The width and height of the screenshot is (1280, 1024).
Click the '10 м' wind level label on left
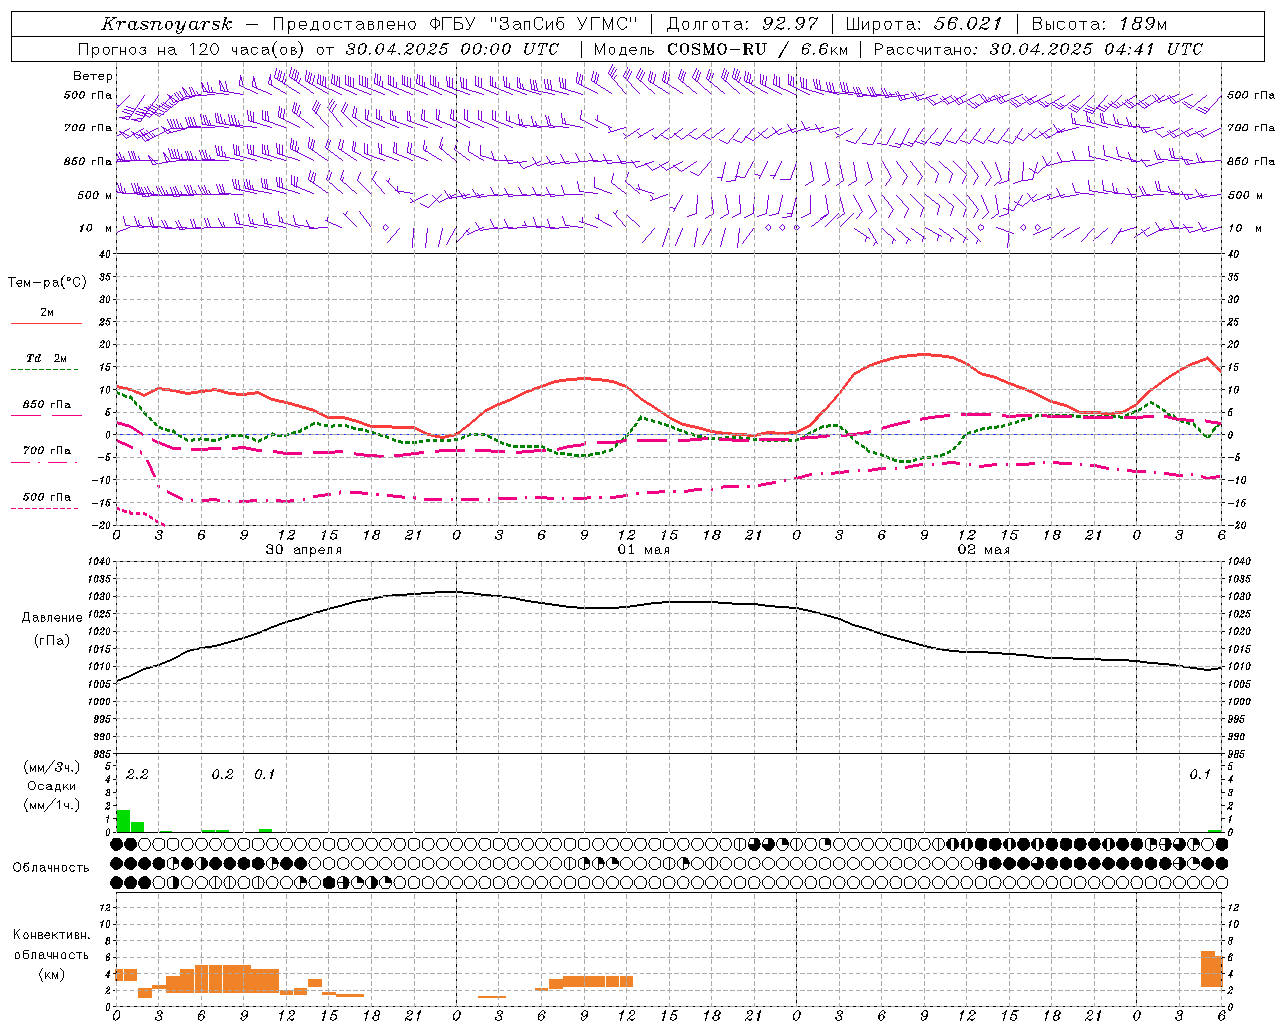(96, 229)
